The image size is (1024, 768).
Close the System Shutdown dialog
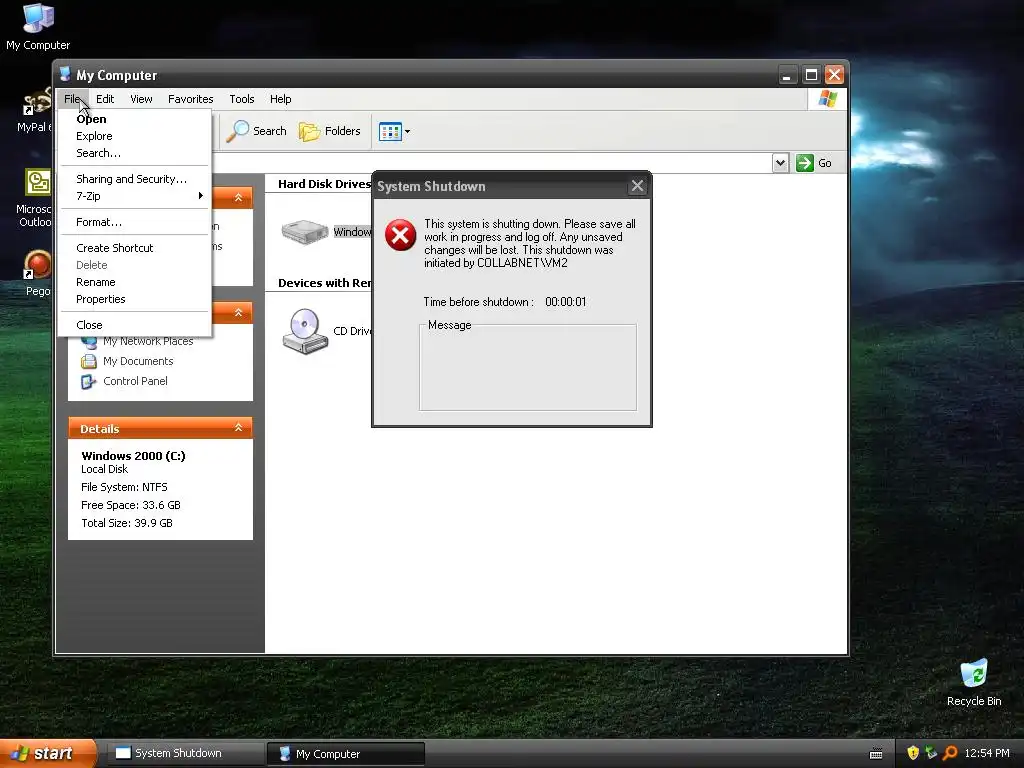(x=637, y=186)
